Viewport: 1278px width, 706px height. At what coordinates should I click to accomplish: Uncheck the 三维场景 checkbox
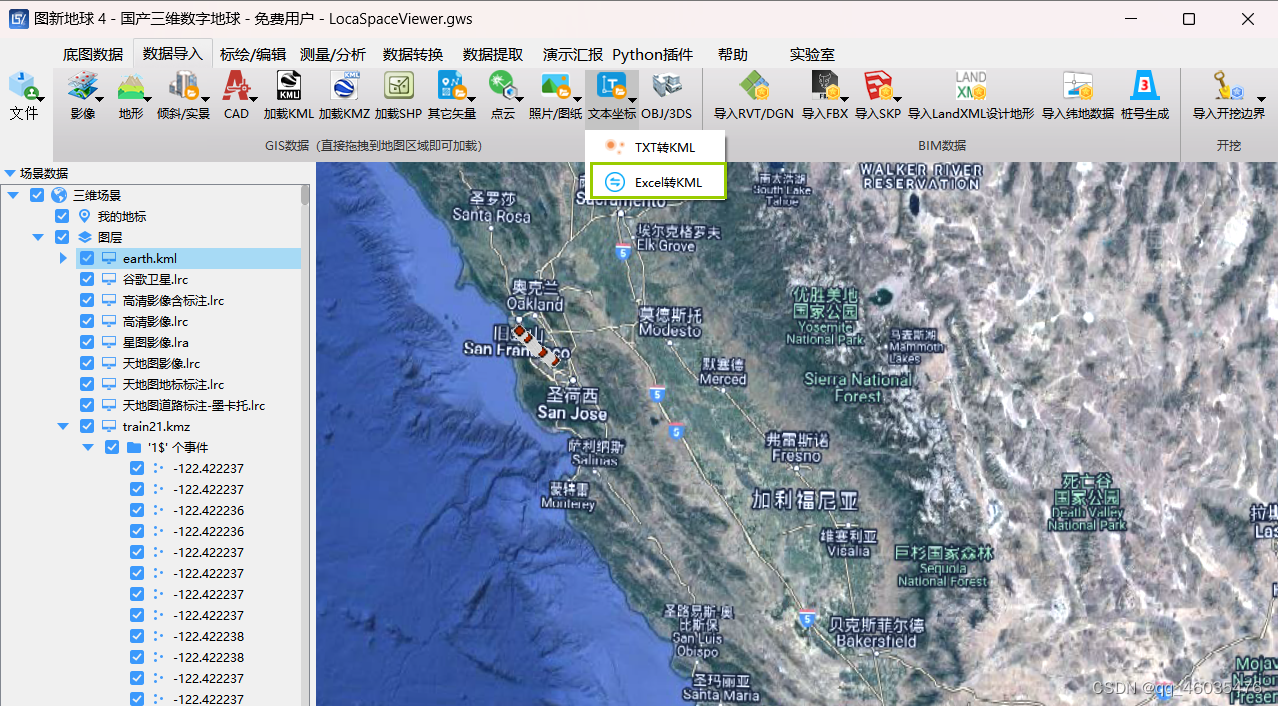tap(37, 195)
